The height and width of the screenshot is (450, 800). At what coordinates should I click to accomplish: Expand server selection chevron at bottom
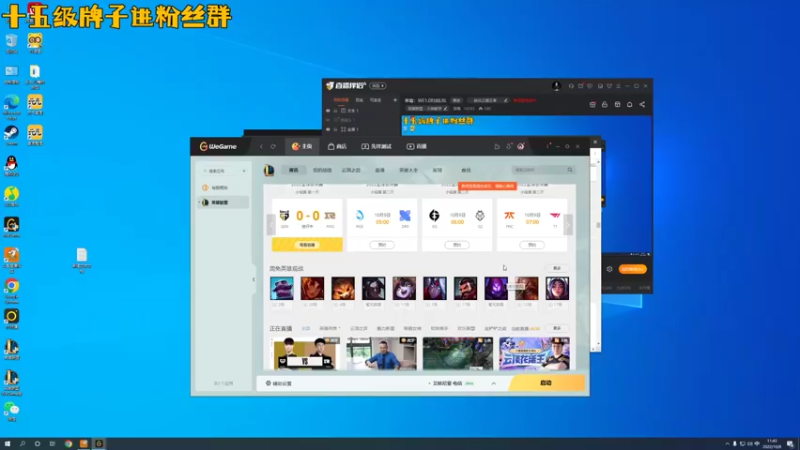pyautogui.click(x=493, y=383)
